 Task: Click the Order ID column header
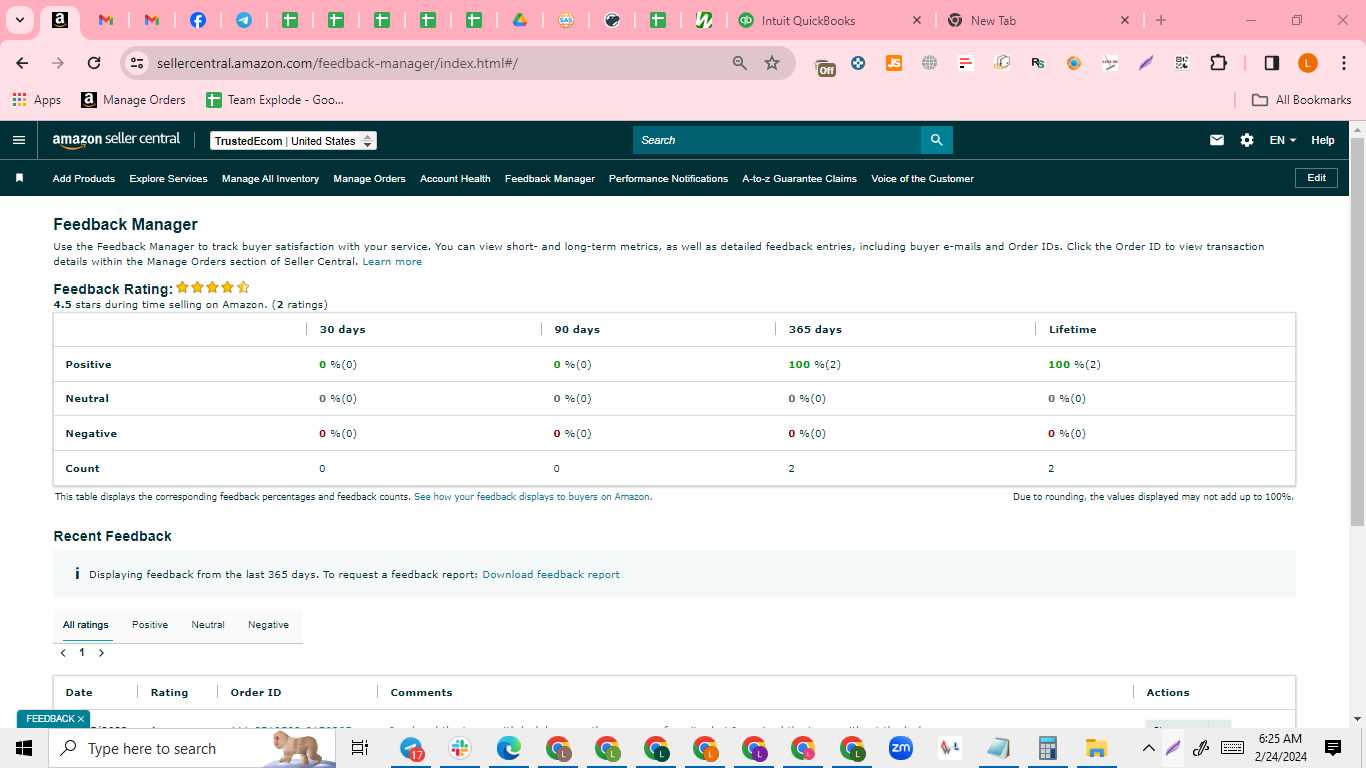pyautogui.click(x=256, y=692)
